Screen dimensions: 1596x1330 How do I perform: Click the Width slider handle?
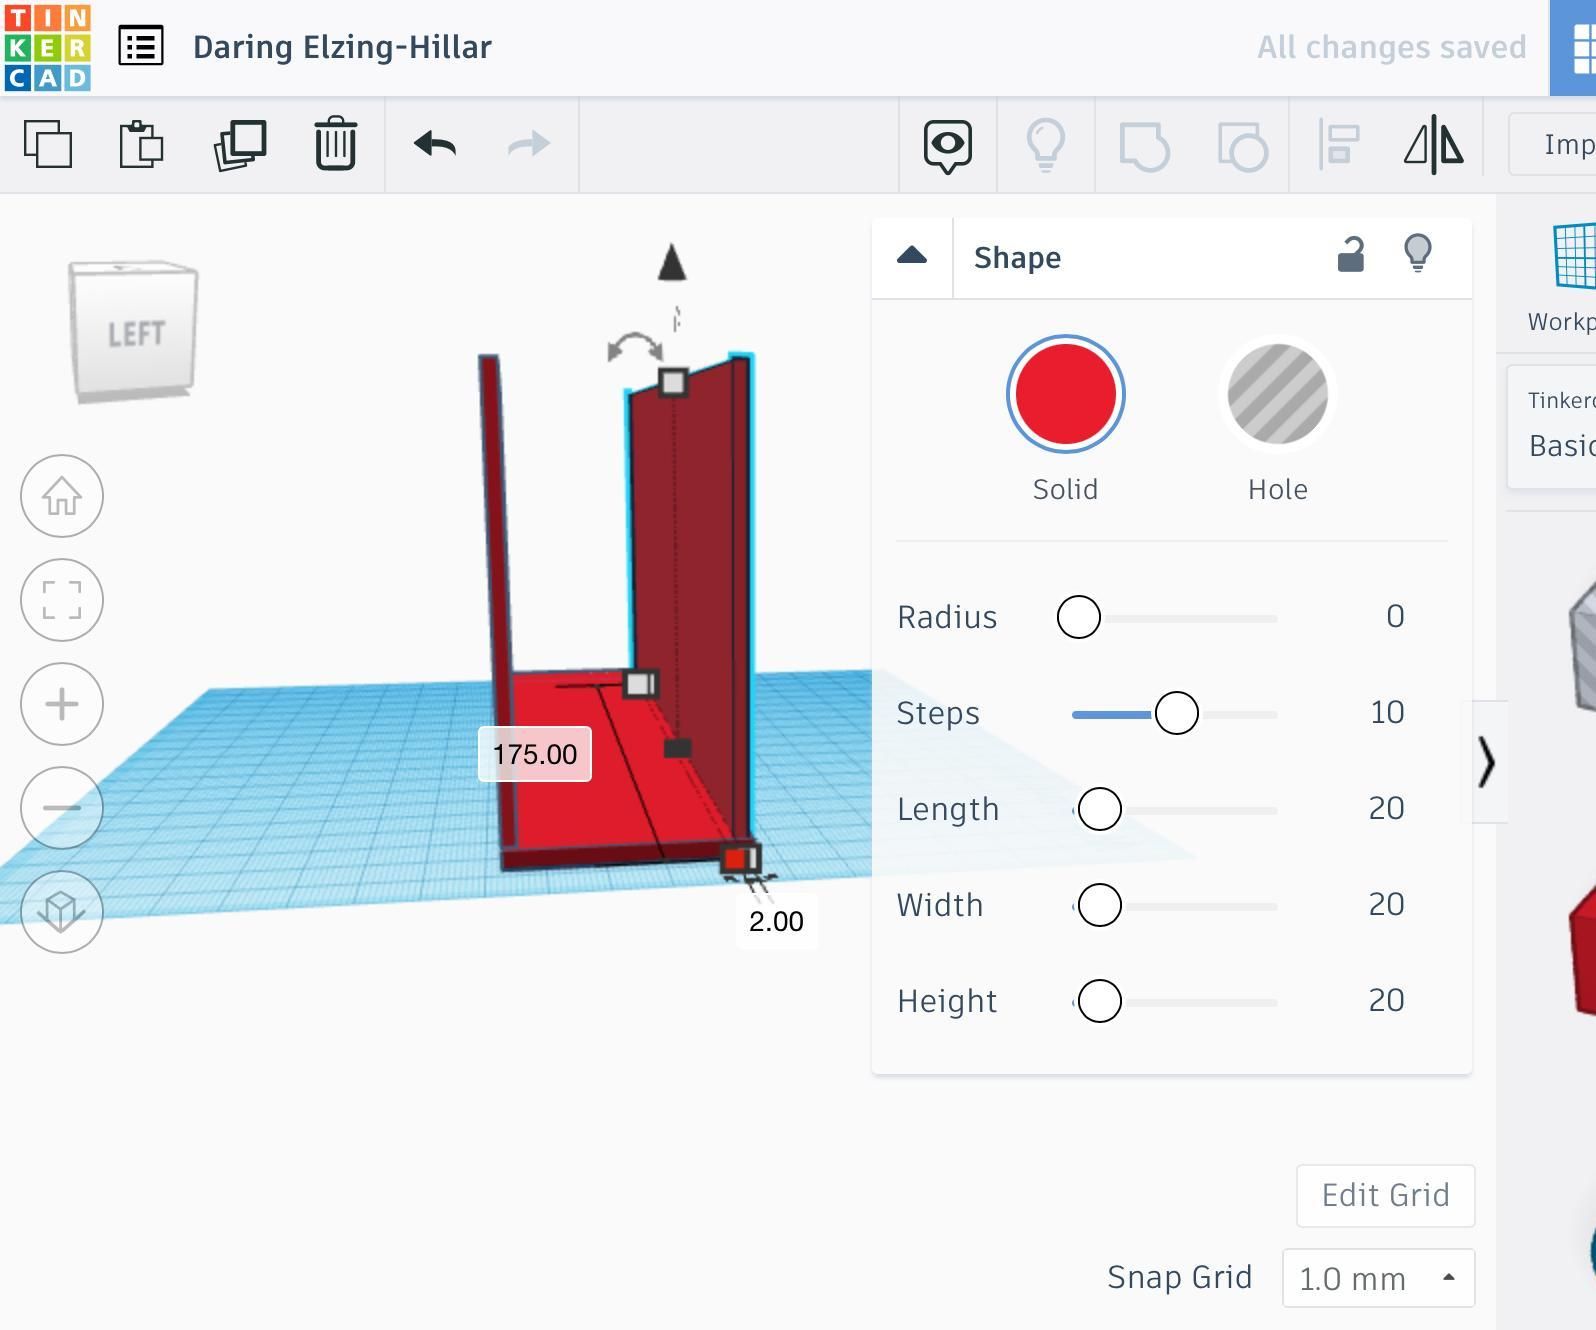1100,905
